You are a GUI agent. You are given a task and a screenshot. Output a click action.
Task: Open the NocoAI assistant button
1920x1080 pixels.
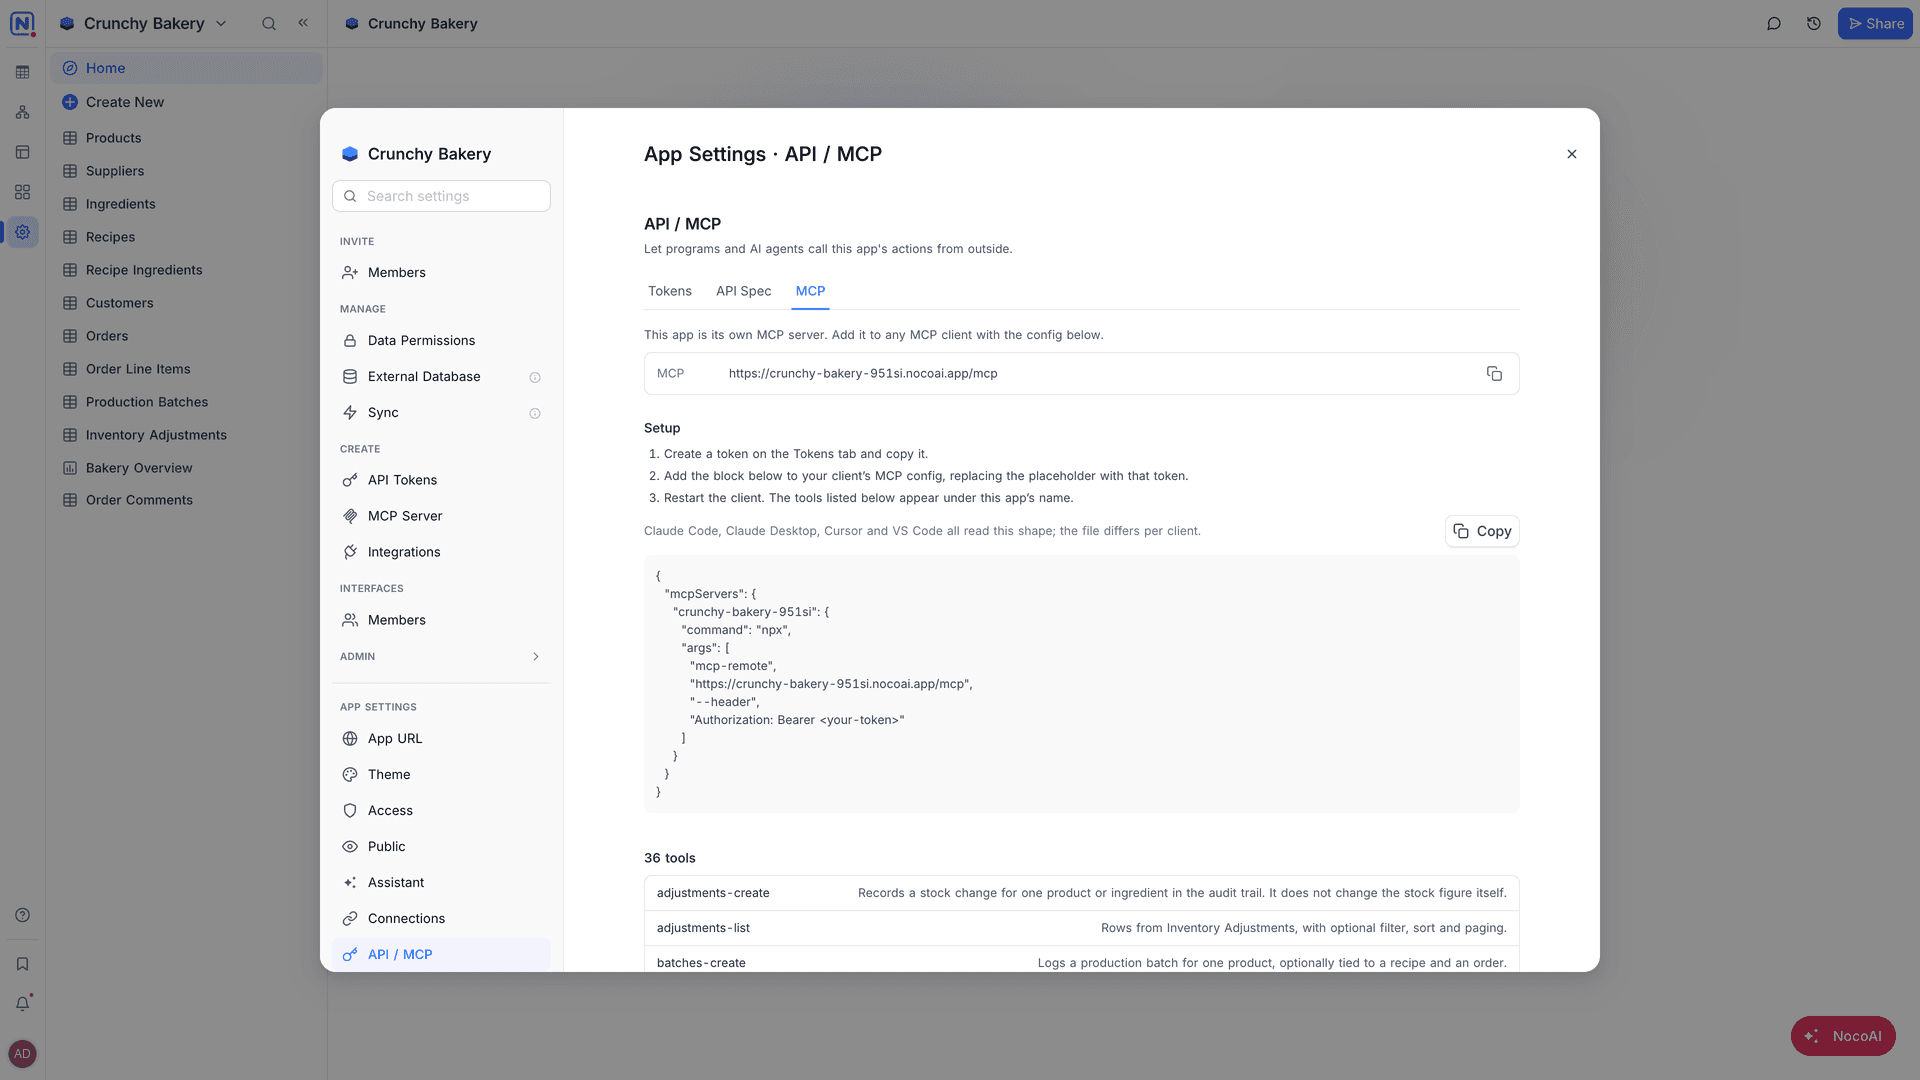coord(1843,1036)
